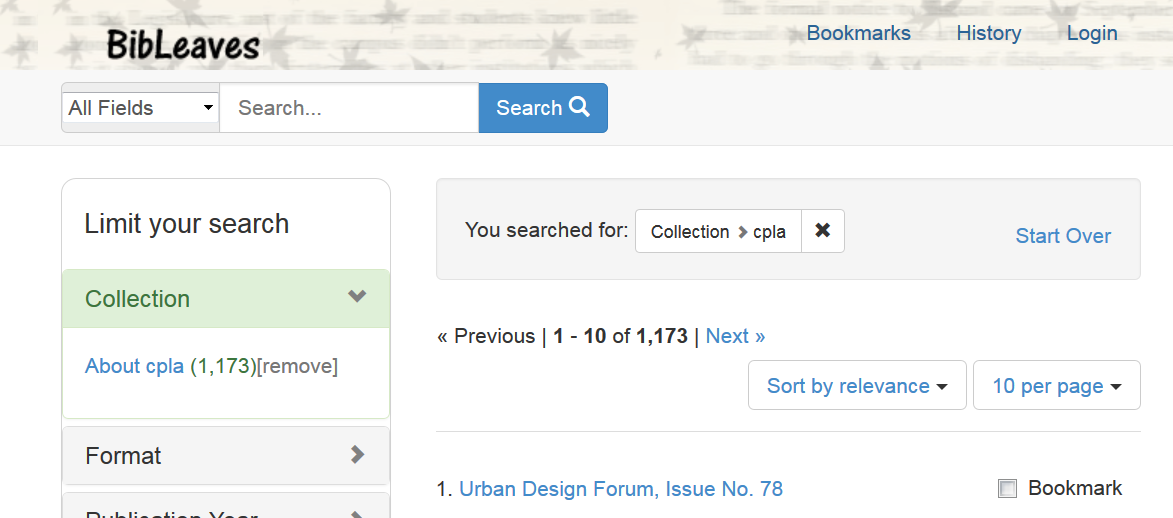Go to Bookmarks in the top navigation
The width and height of the screenshot is (1173, 518).
858,33
